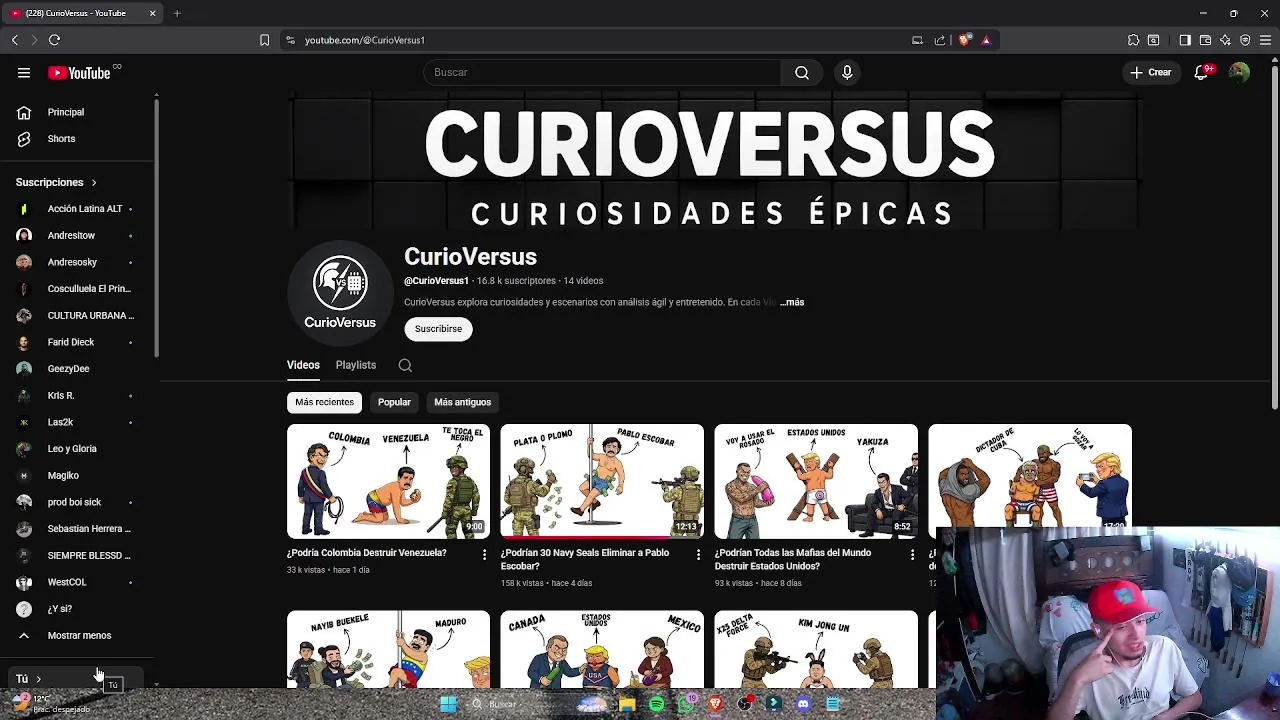
Task: Bookmark this page
Action: [264, 40]
